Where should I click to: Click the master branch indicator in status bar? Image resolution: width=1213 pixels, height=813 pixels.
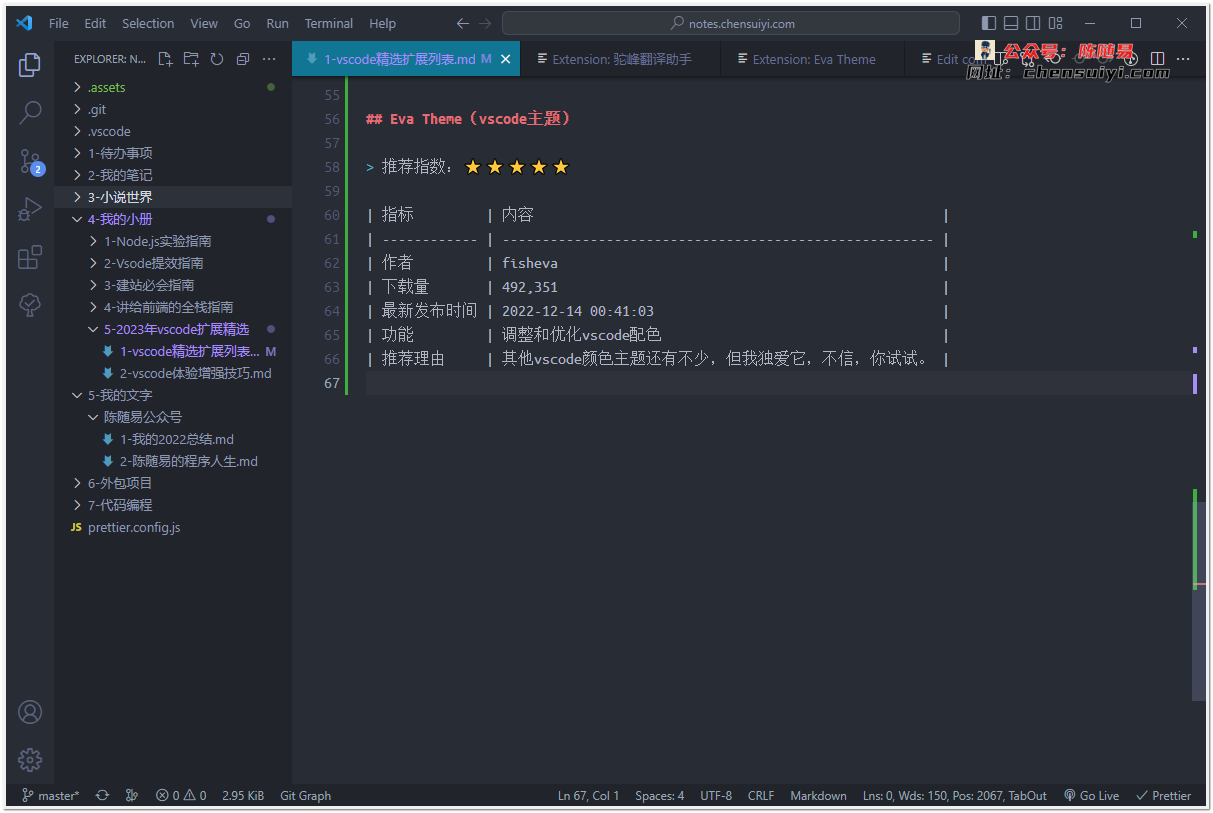50,795
